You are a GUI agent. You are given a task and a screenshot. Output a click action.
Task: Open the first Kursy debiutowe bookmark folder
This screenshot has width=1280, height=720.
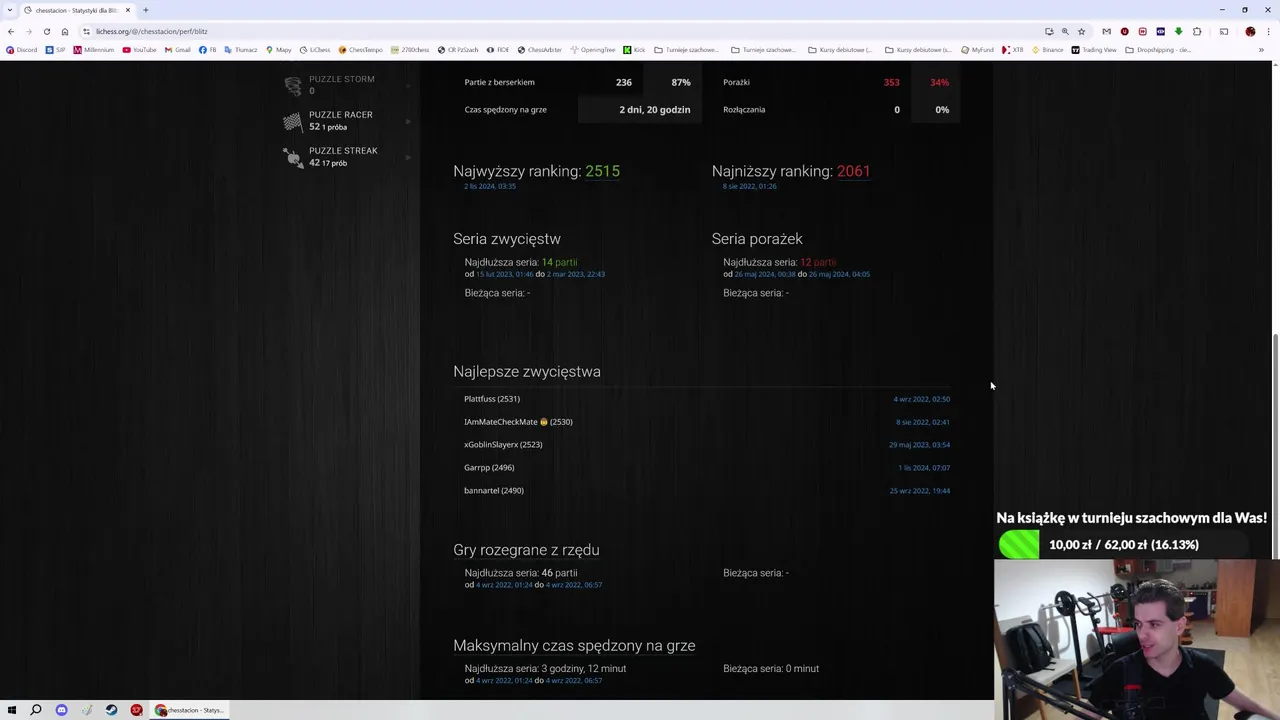(839, 50)
